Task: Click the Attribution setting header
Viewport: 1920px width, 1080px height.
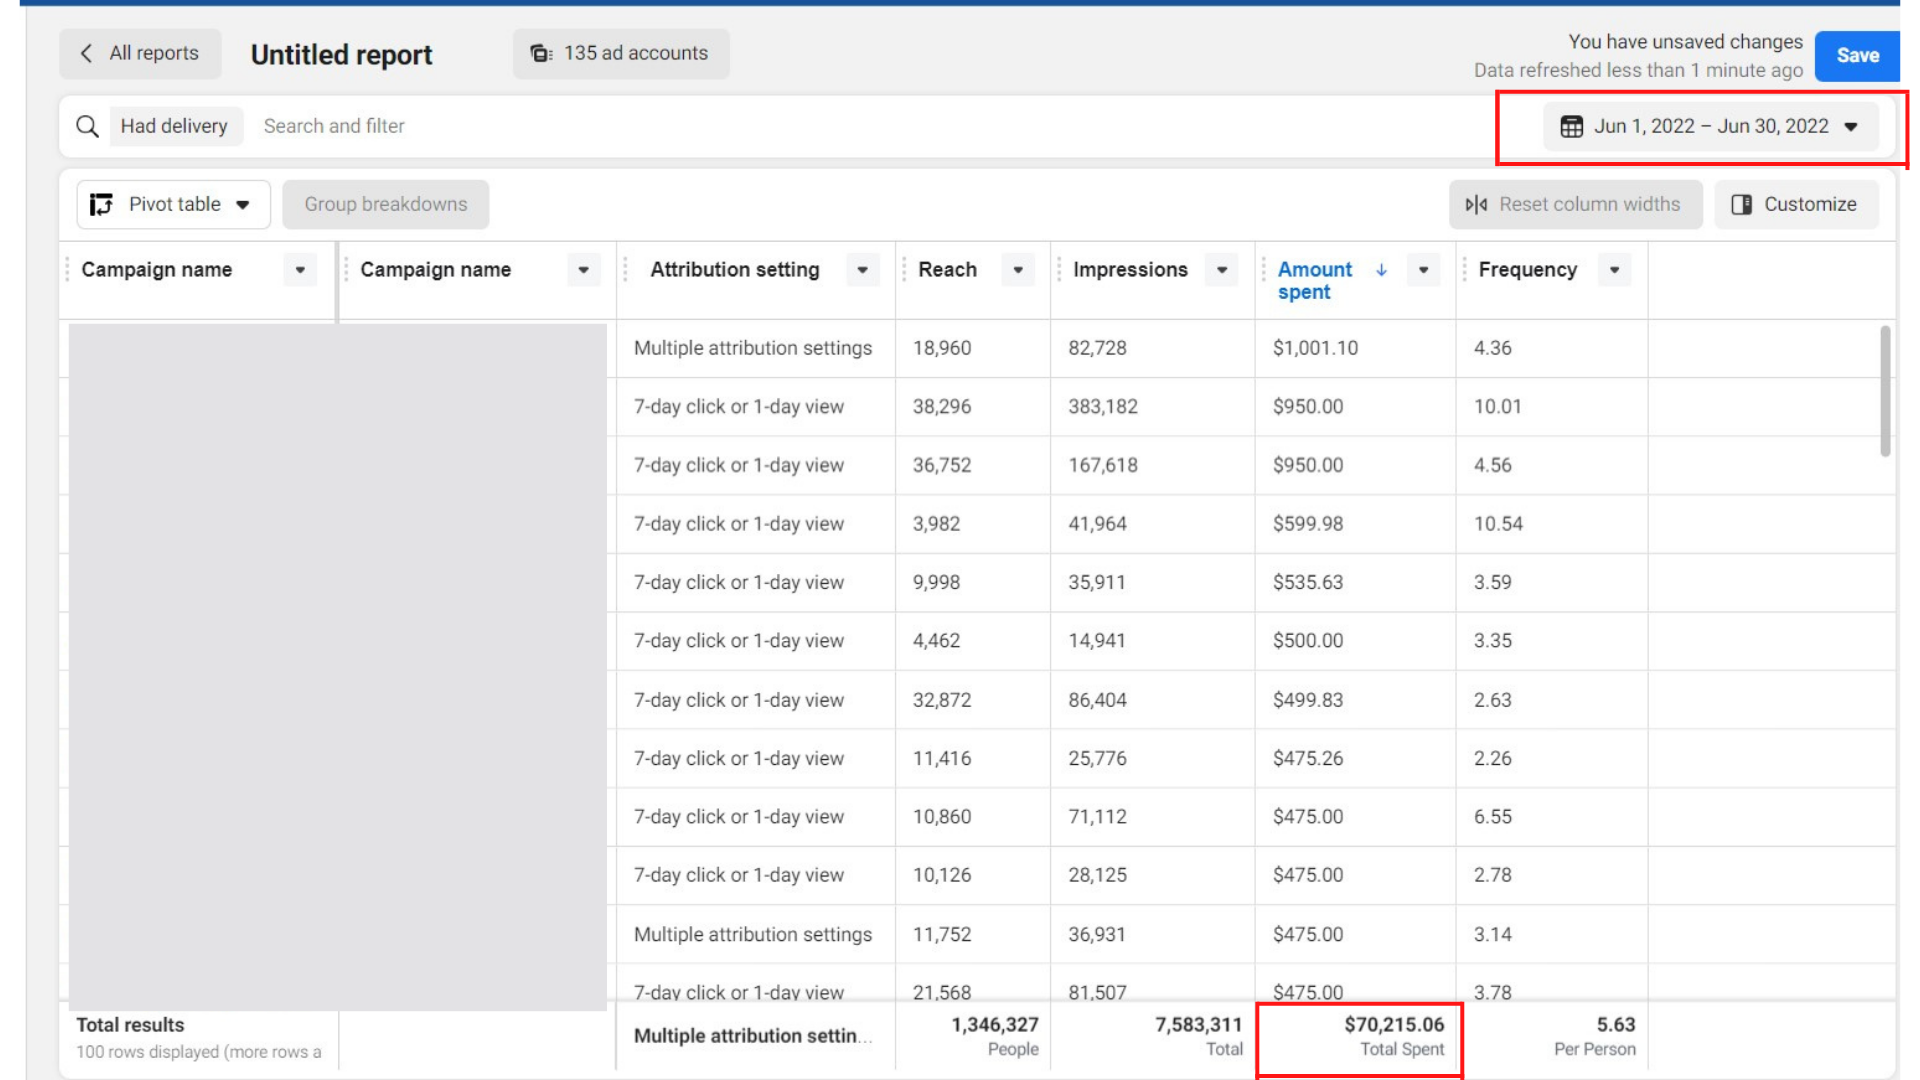Action: point(735,270)
